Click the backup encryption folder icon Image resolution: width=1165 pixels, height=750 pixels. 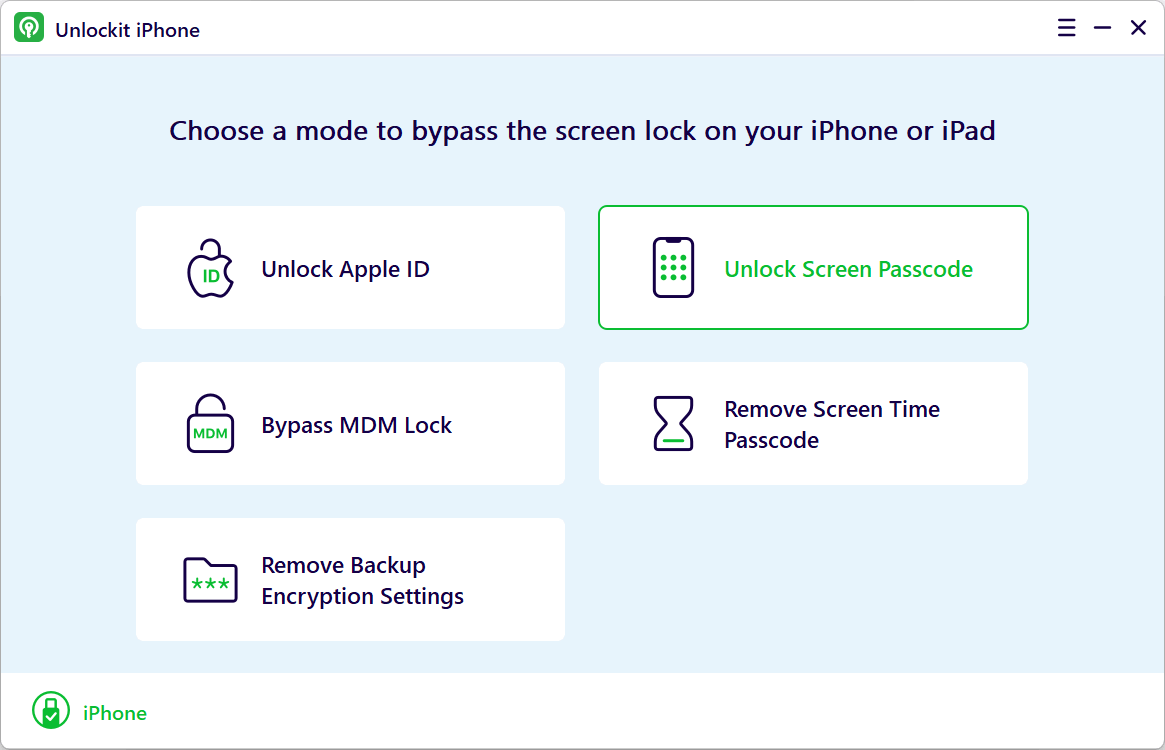click(210, 580)
